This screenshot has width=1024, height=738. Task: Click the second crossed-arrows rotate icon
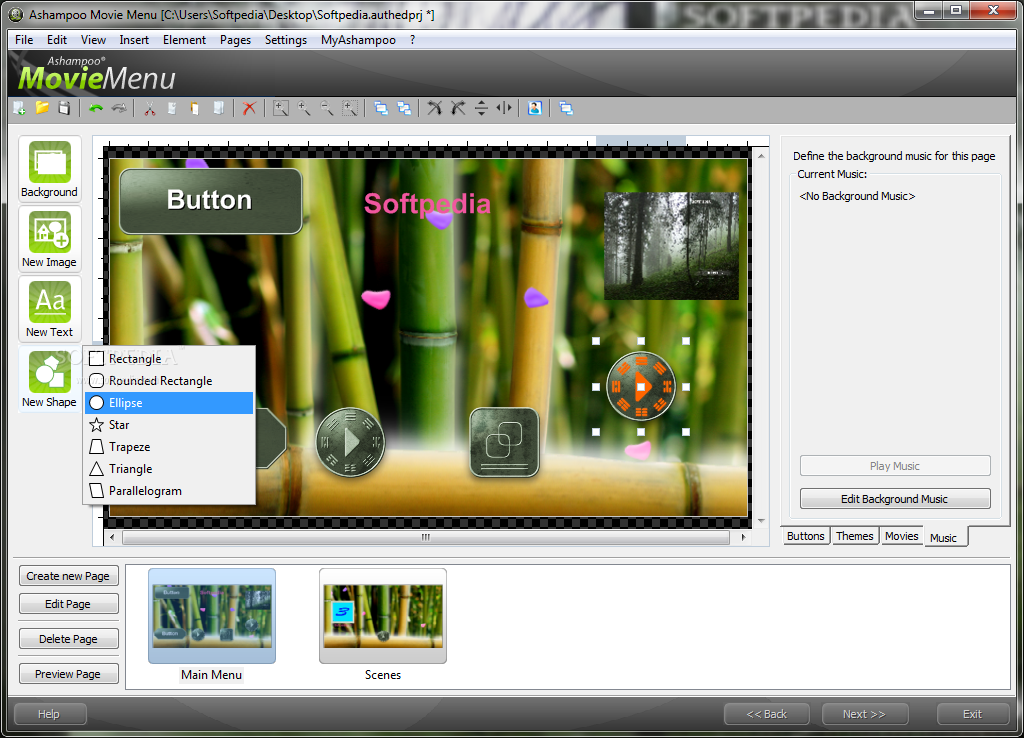(x=458, y=108)
